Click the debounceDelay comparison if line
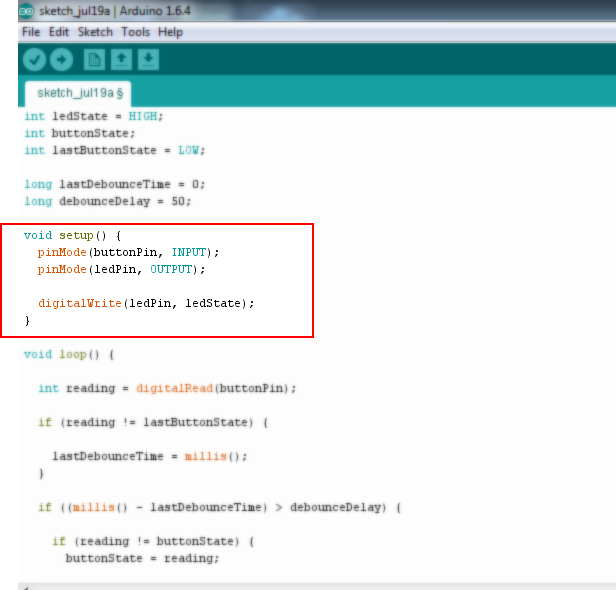The height and width of the screenshot is (590, 616). (x=219, y=508)
